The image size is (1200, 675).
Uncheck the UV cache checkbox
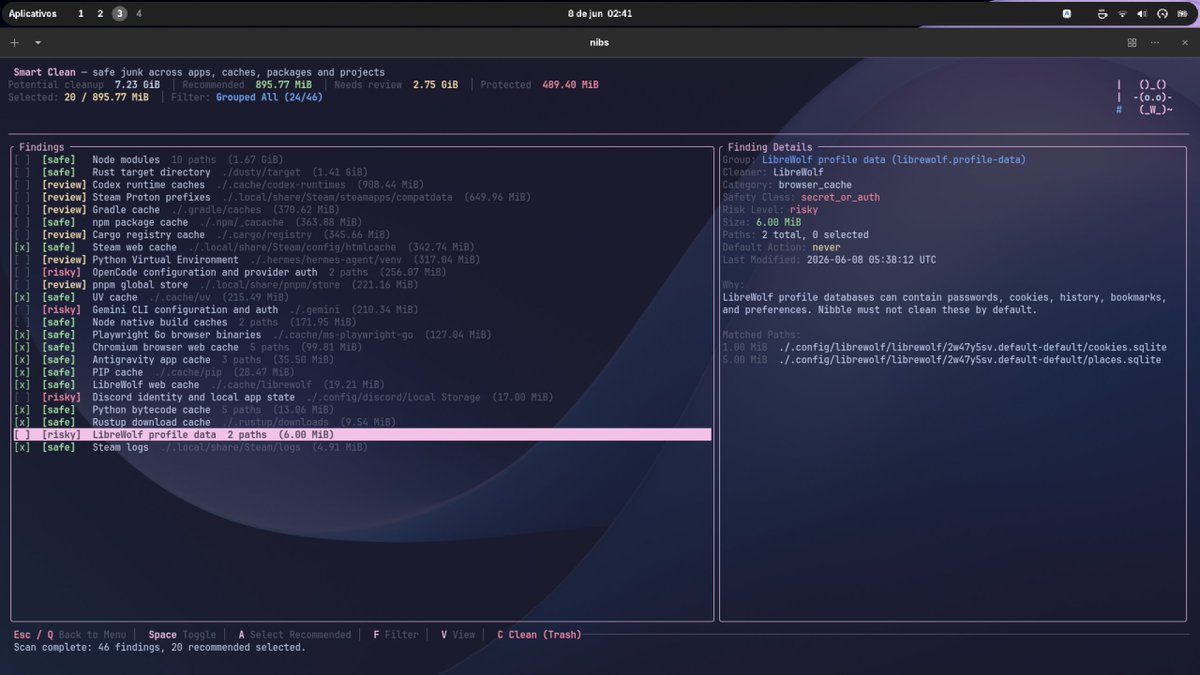pos(22,297)
